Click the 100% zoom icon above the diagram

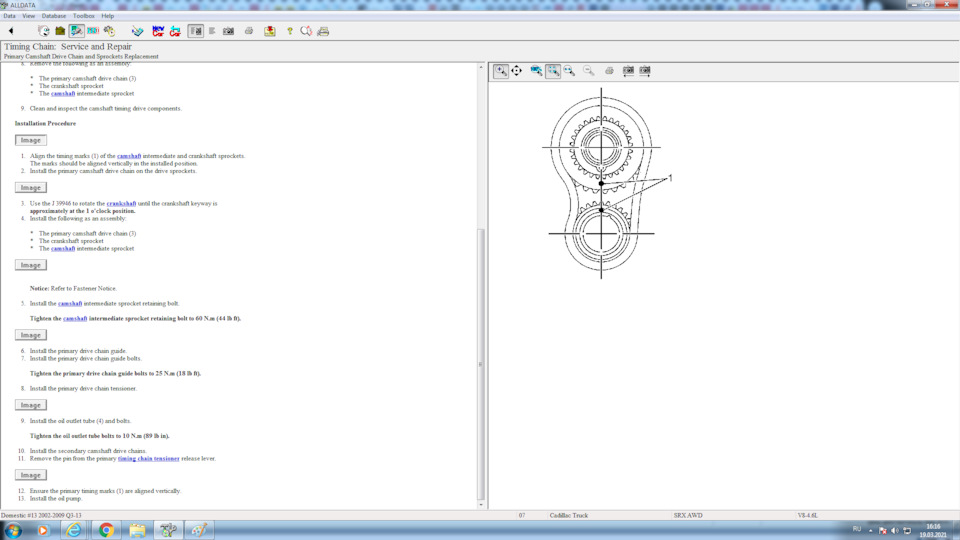point(537,71)
